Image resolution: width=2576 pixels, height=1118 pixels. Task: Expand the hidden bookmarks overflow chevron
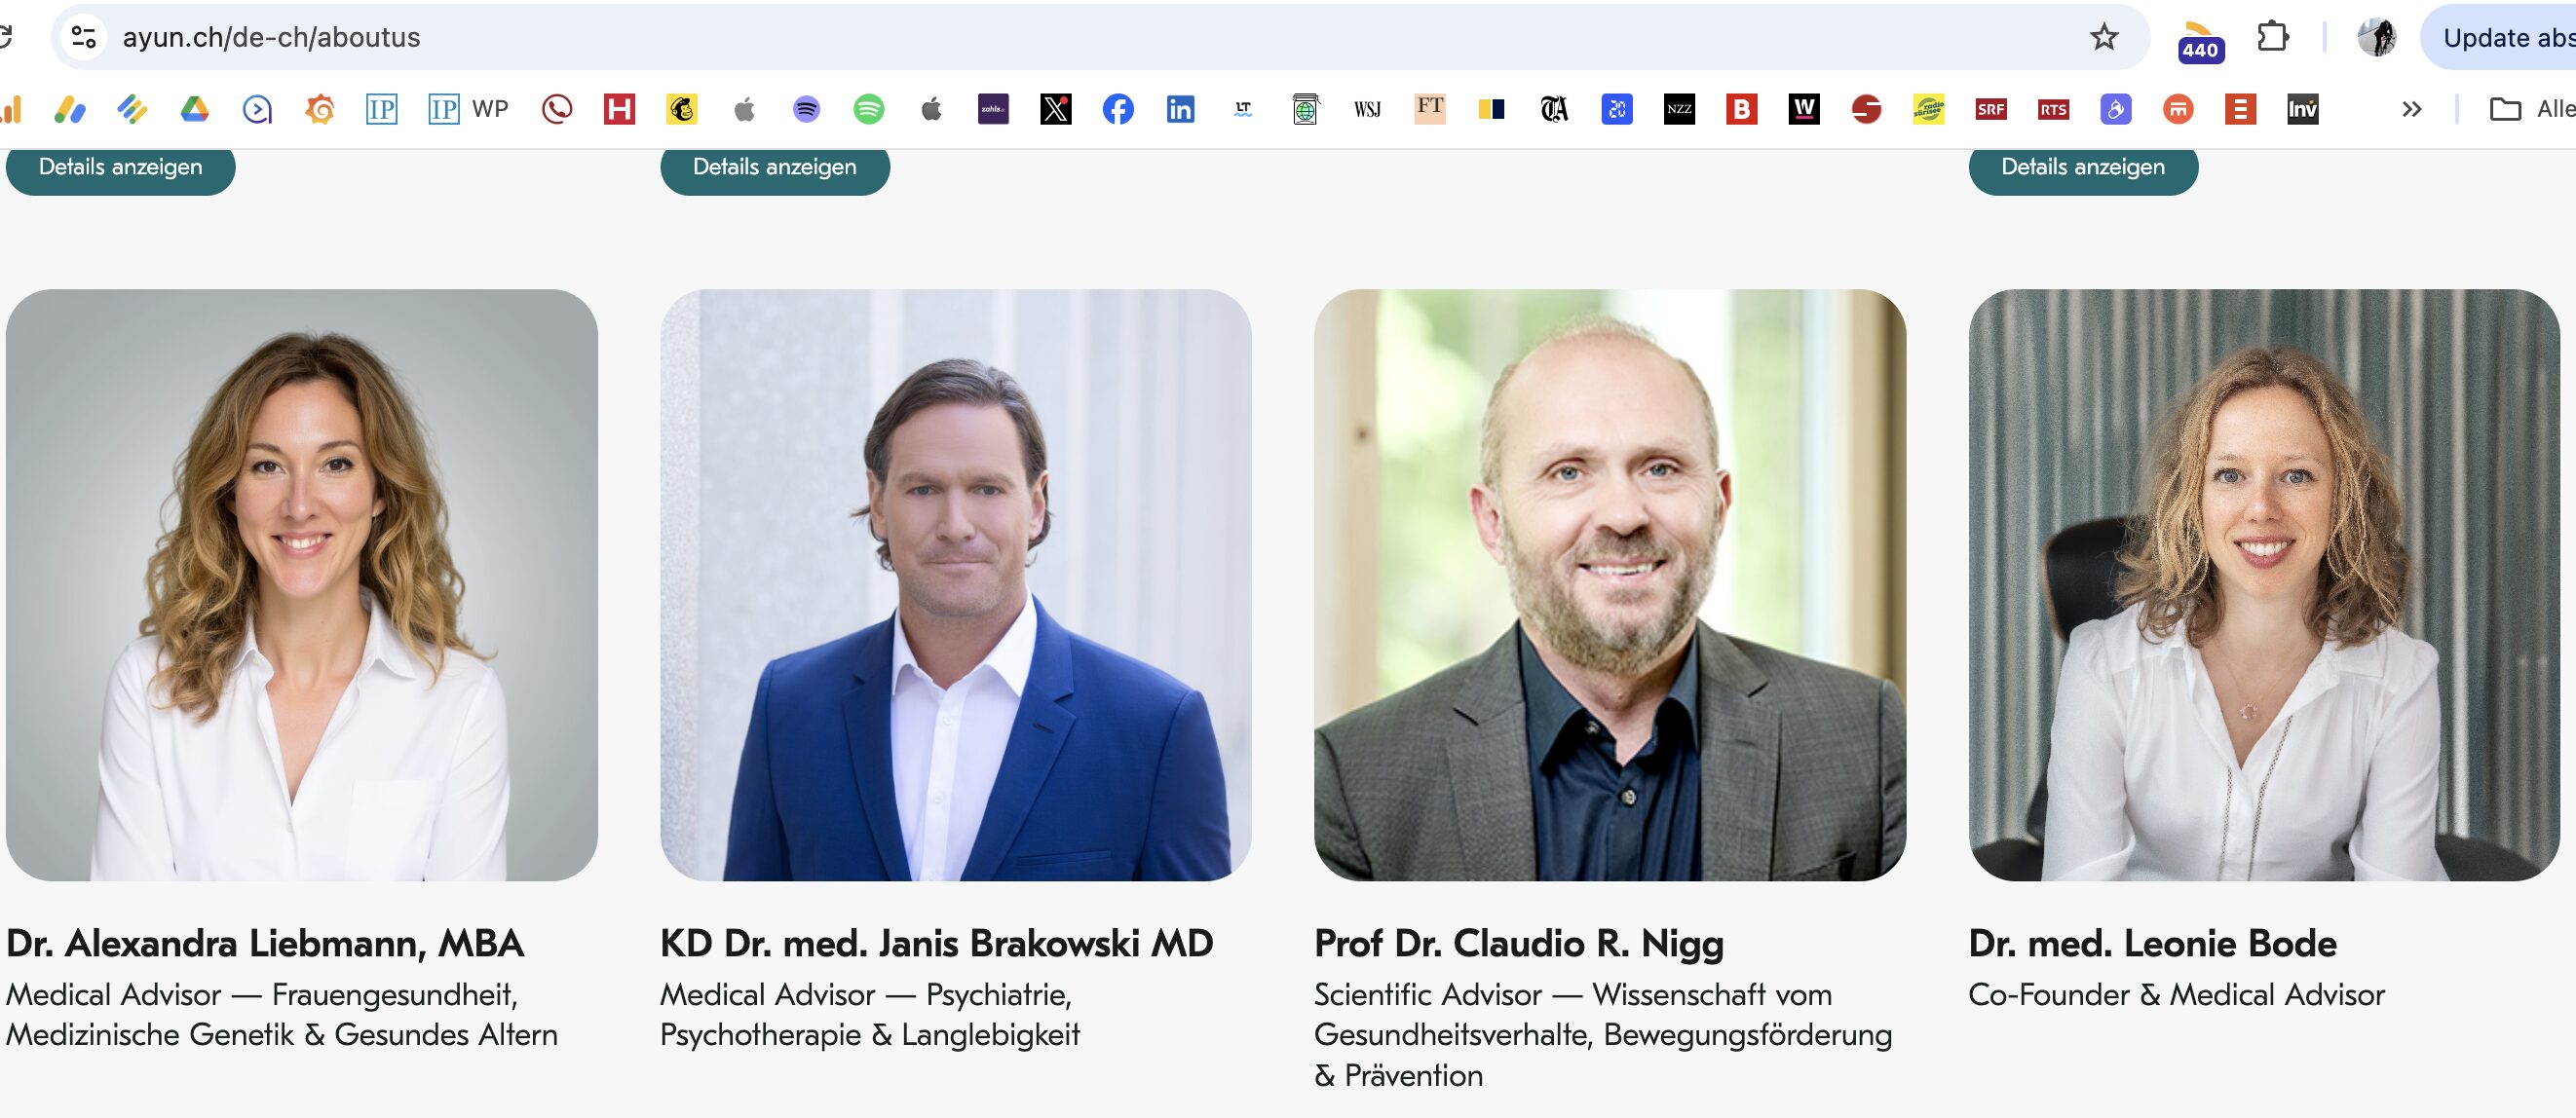point(2411,109)
